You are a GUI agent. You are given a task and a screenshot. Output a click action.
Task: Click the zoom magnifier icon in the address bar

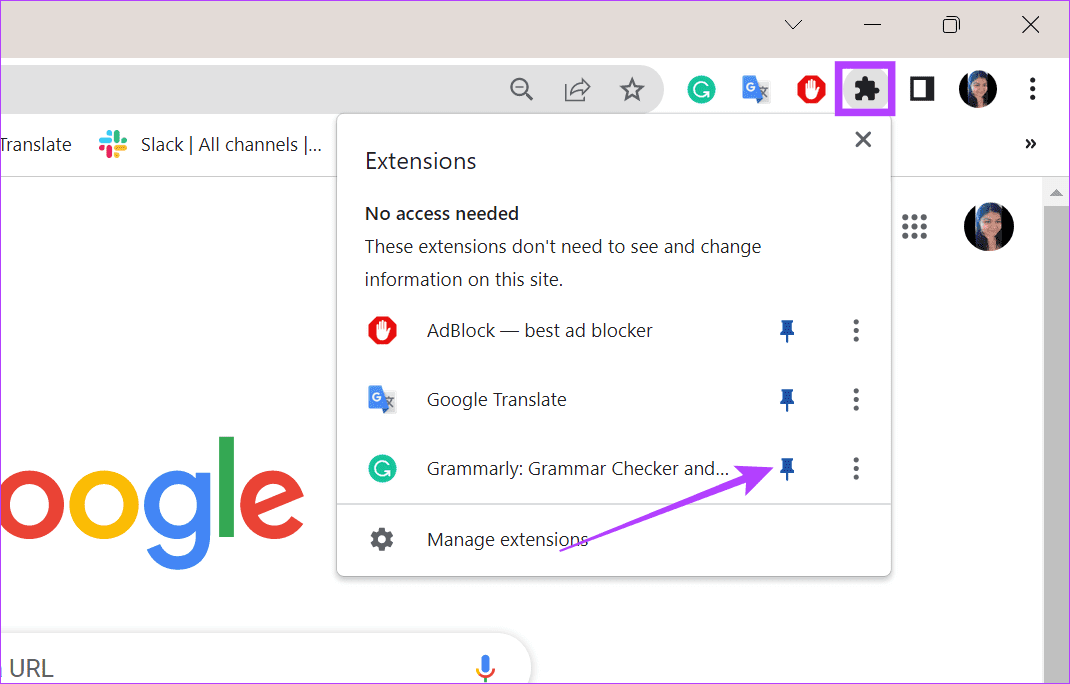(x=521, y=89)
